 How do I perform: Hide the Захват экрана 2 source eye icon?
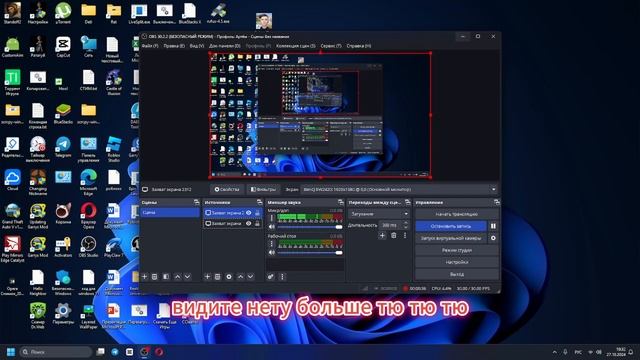[x=249, y=213]
